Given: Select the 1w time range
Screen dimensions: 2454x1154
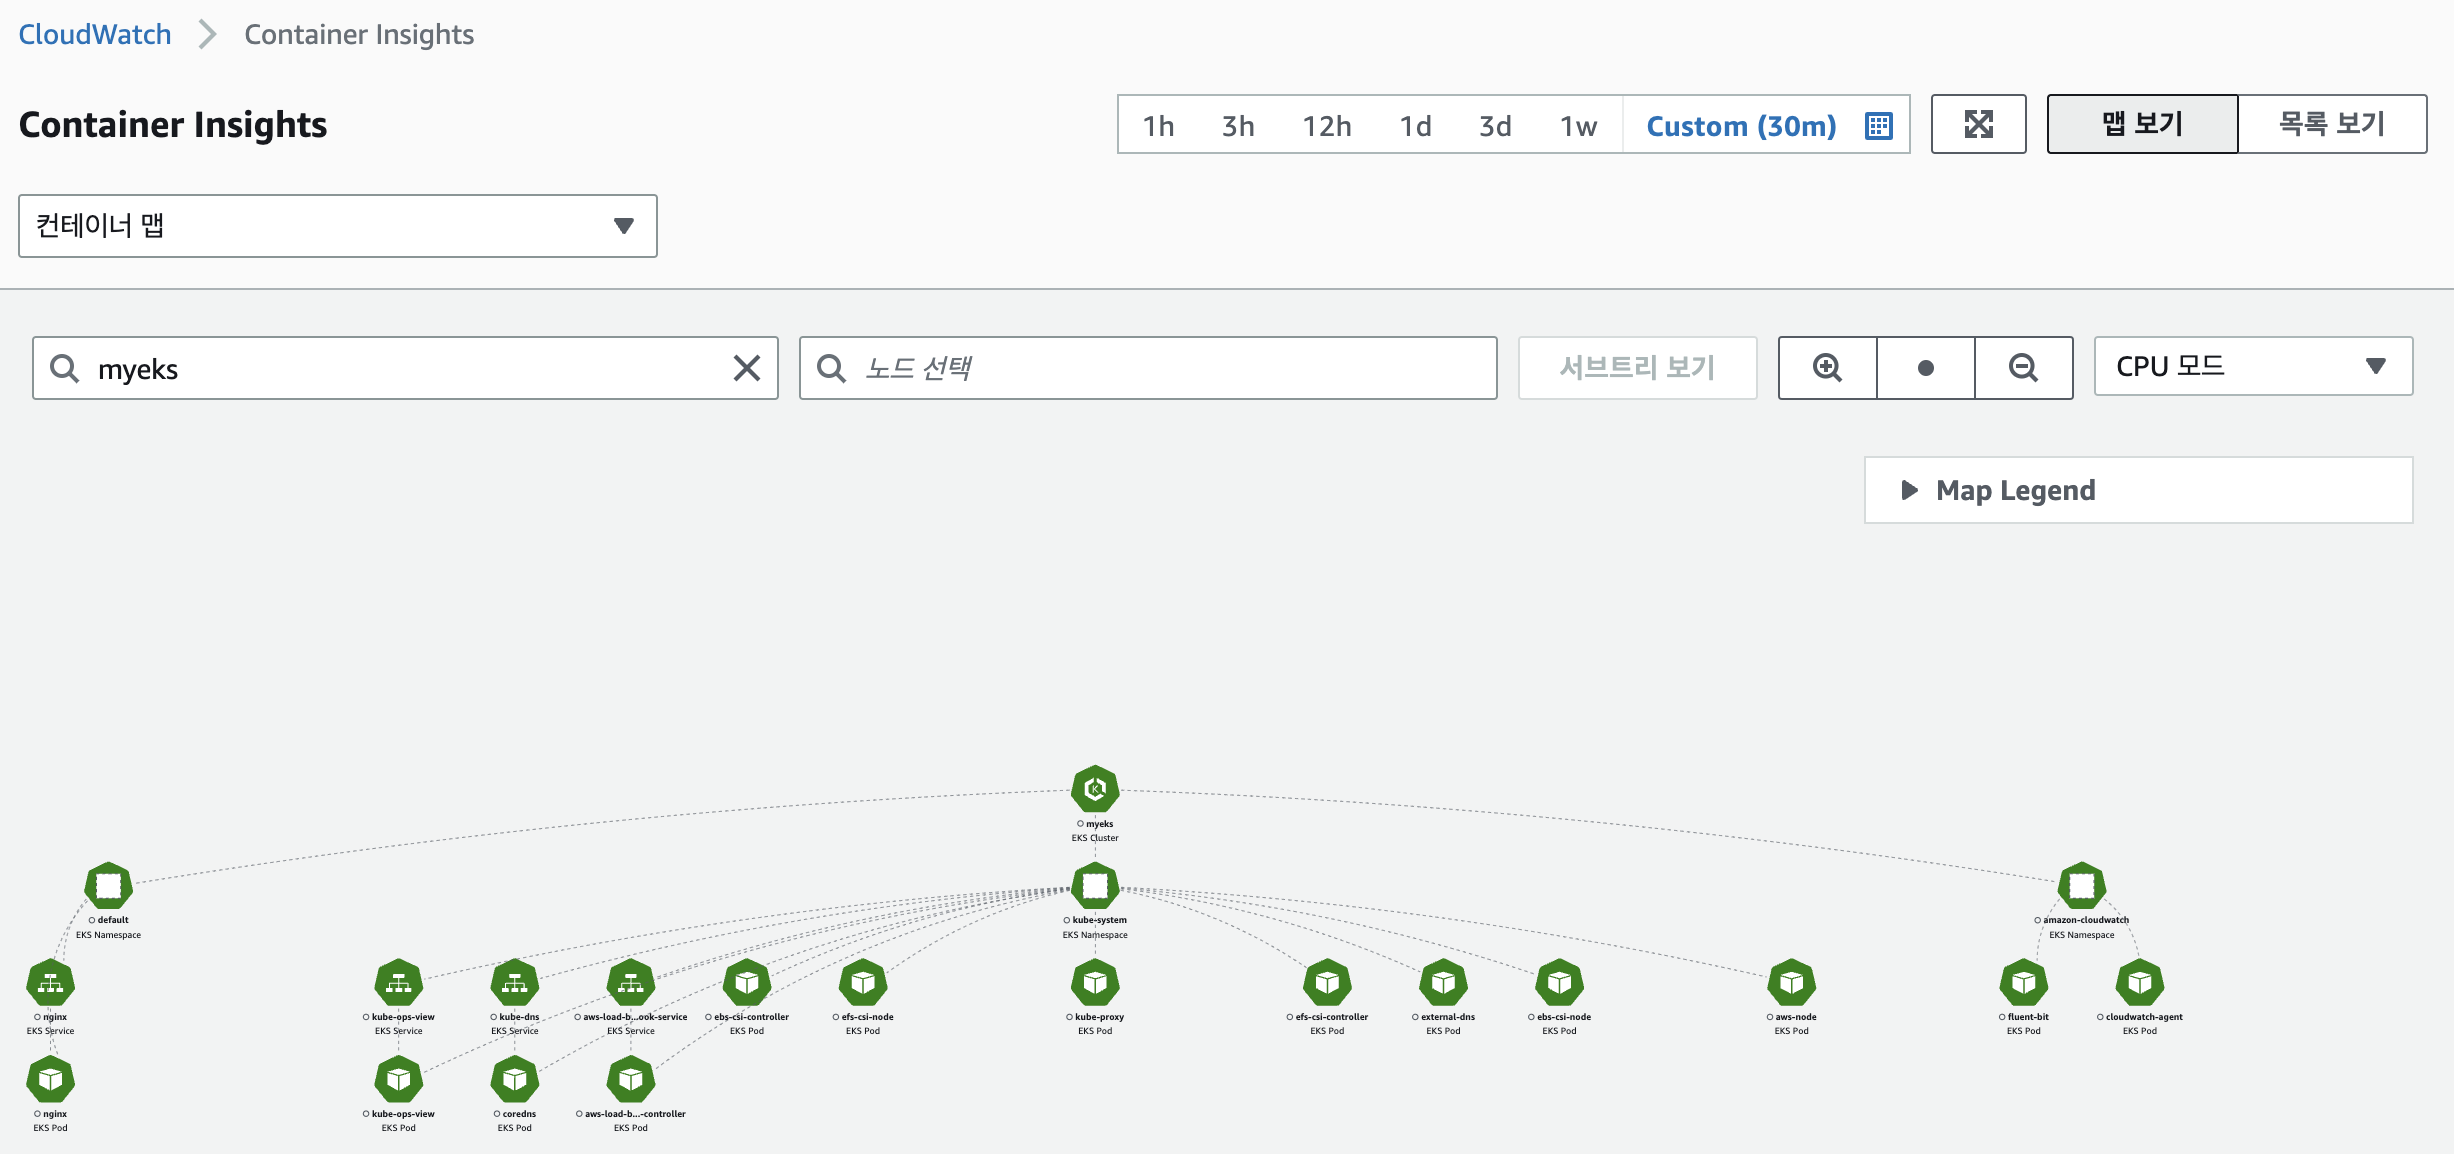Looking at the screenshot, I should click(1578, 125).
